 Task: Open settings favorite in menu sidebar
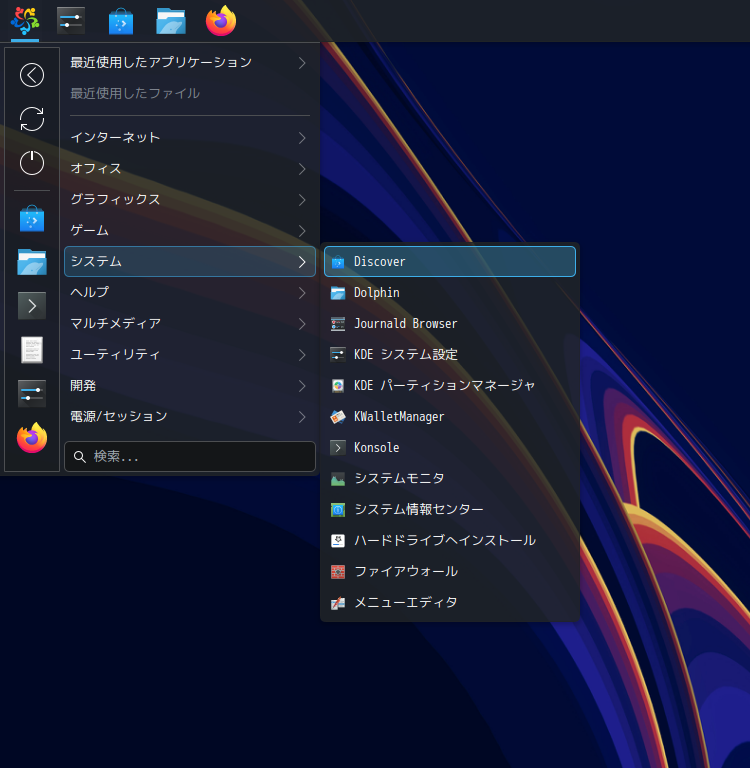point(32,394)
